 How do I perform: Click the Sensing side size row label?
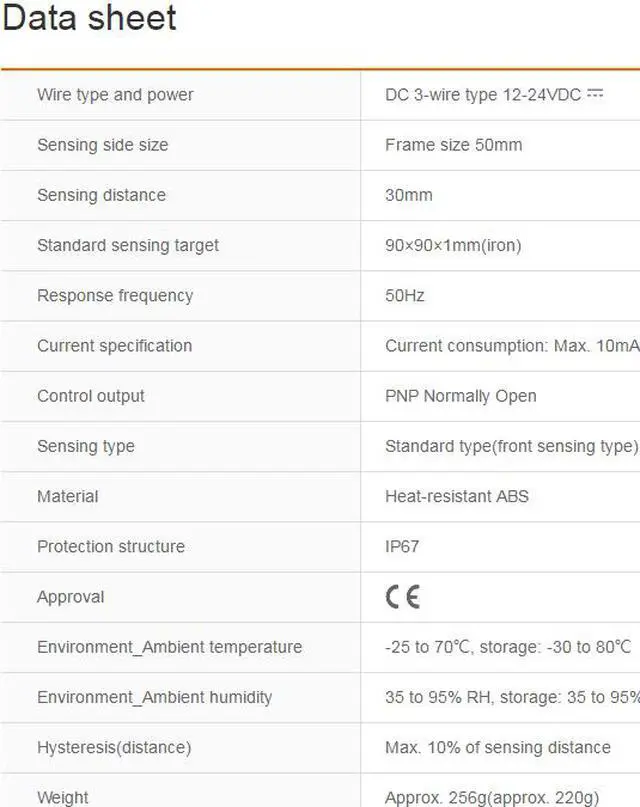(x=102, y=145)
